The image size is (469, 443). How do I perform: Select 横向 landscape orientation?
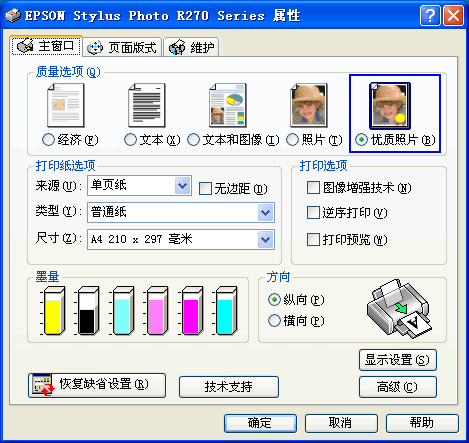274,321
